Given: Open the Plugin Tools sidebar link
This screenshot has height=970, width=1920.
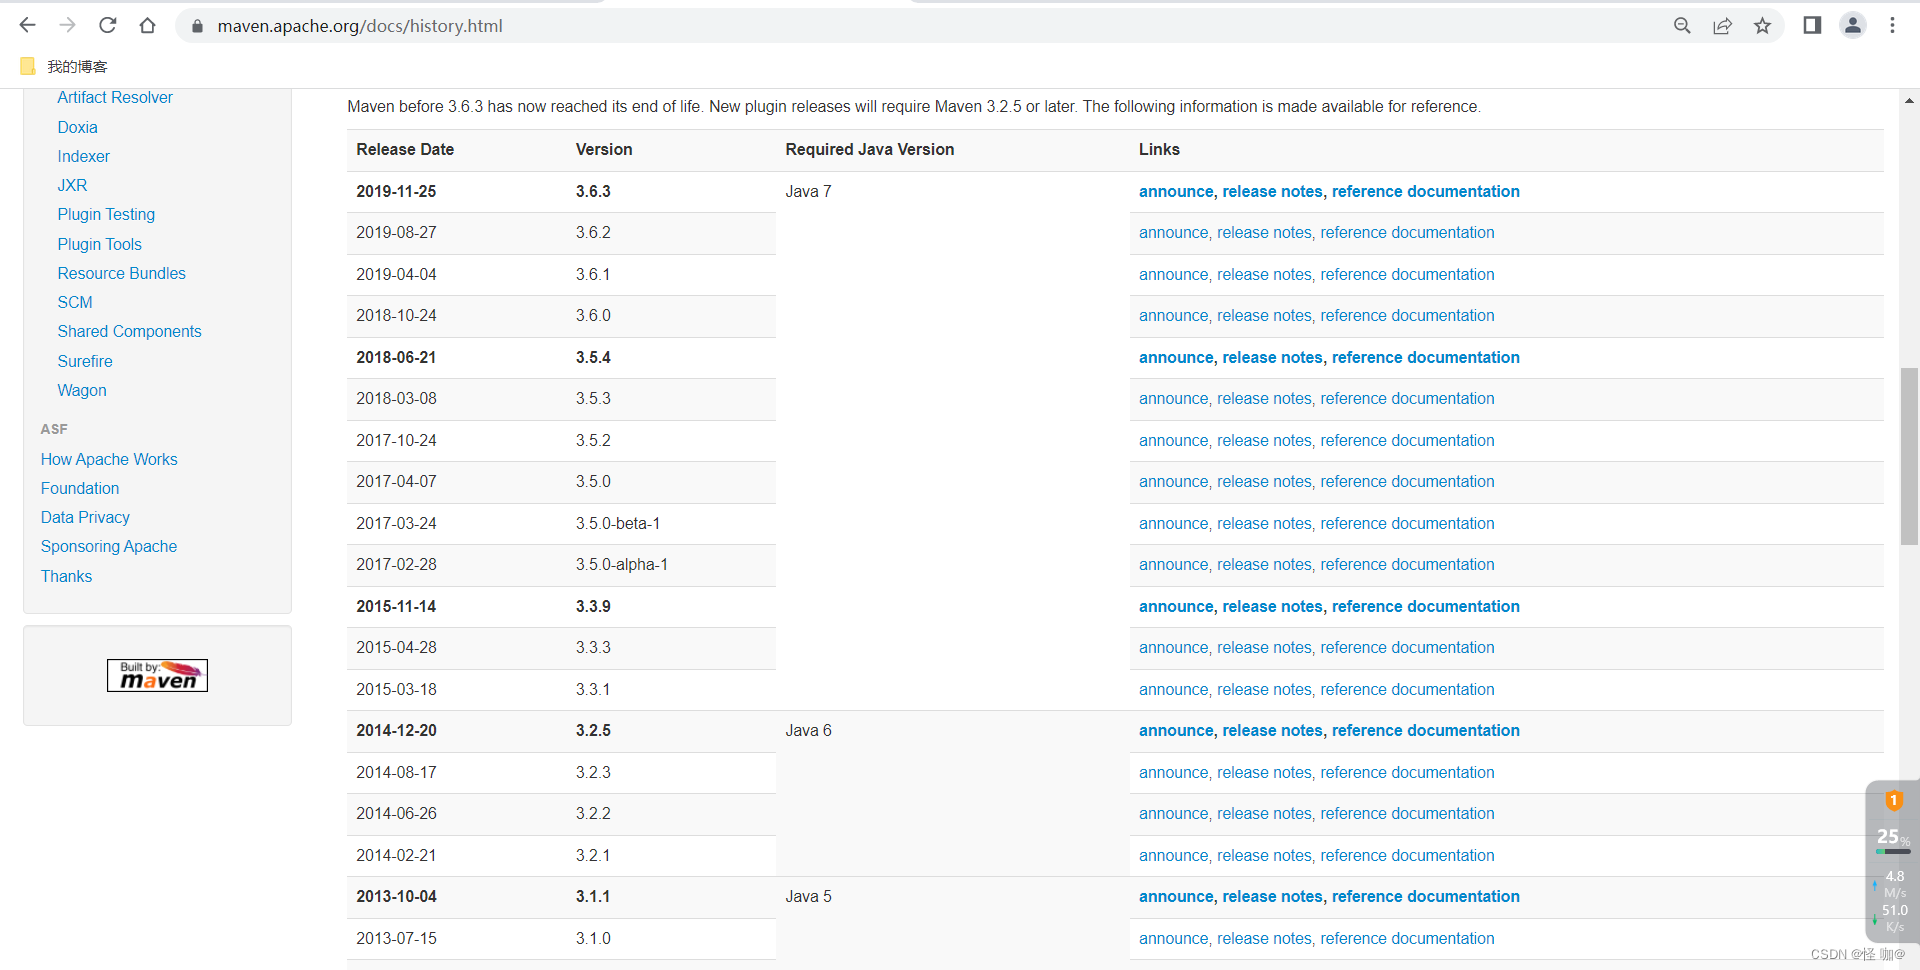Looking at the screenshot, I should pos(99,244).
